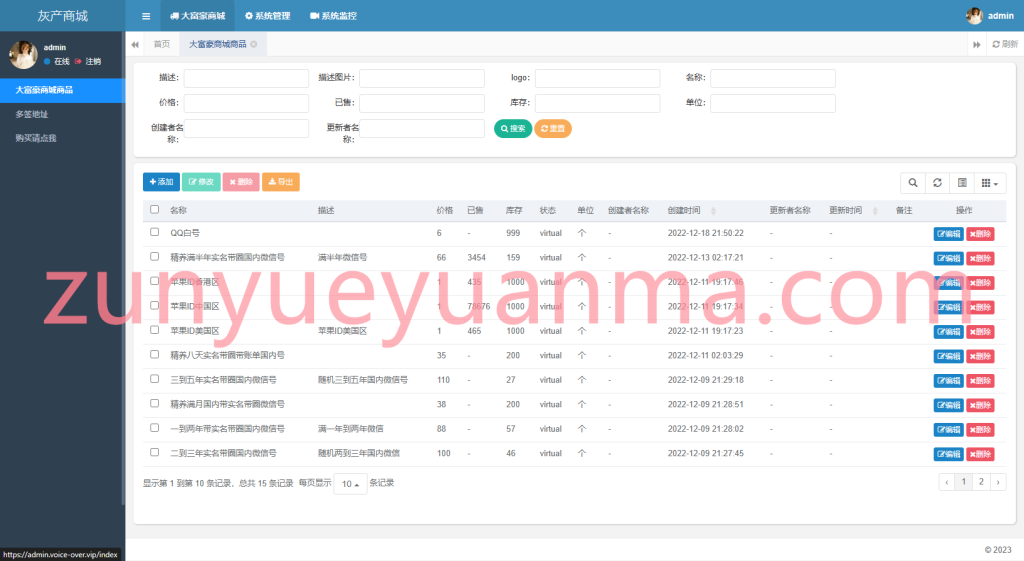Close the 大富豪商城商品 tab
The image size is (1024, 561).
point(253,44)
